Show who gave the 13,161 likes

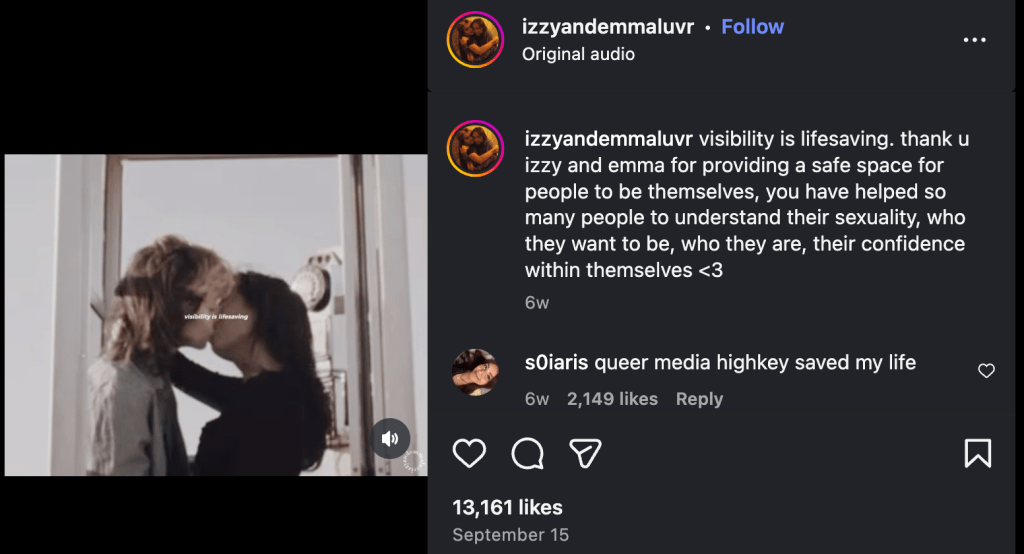tap(507, 508)
